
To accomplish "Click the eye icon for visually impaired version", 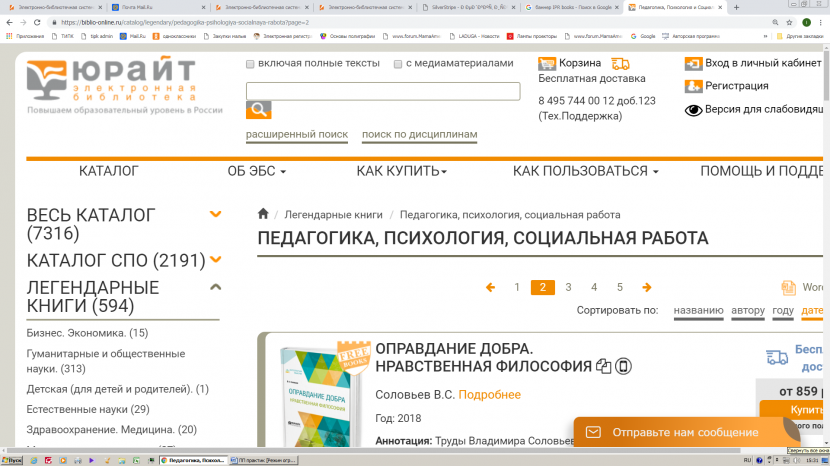I will tap(693, 110).
